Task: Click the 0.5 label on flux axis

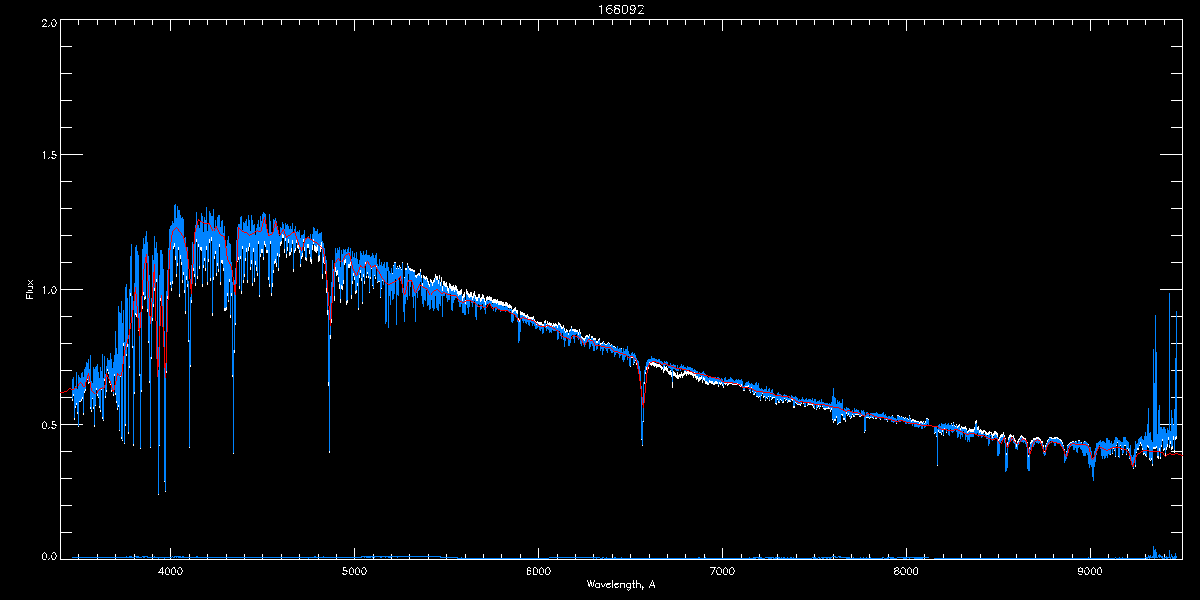Action: 49,424
